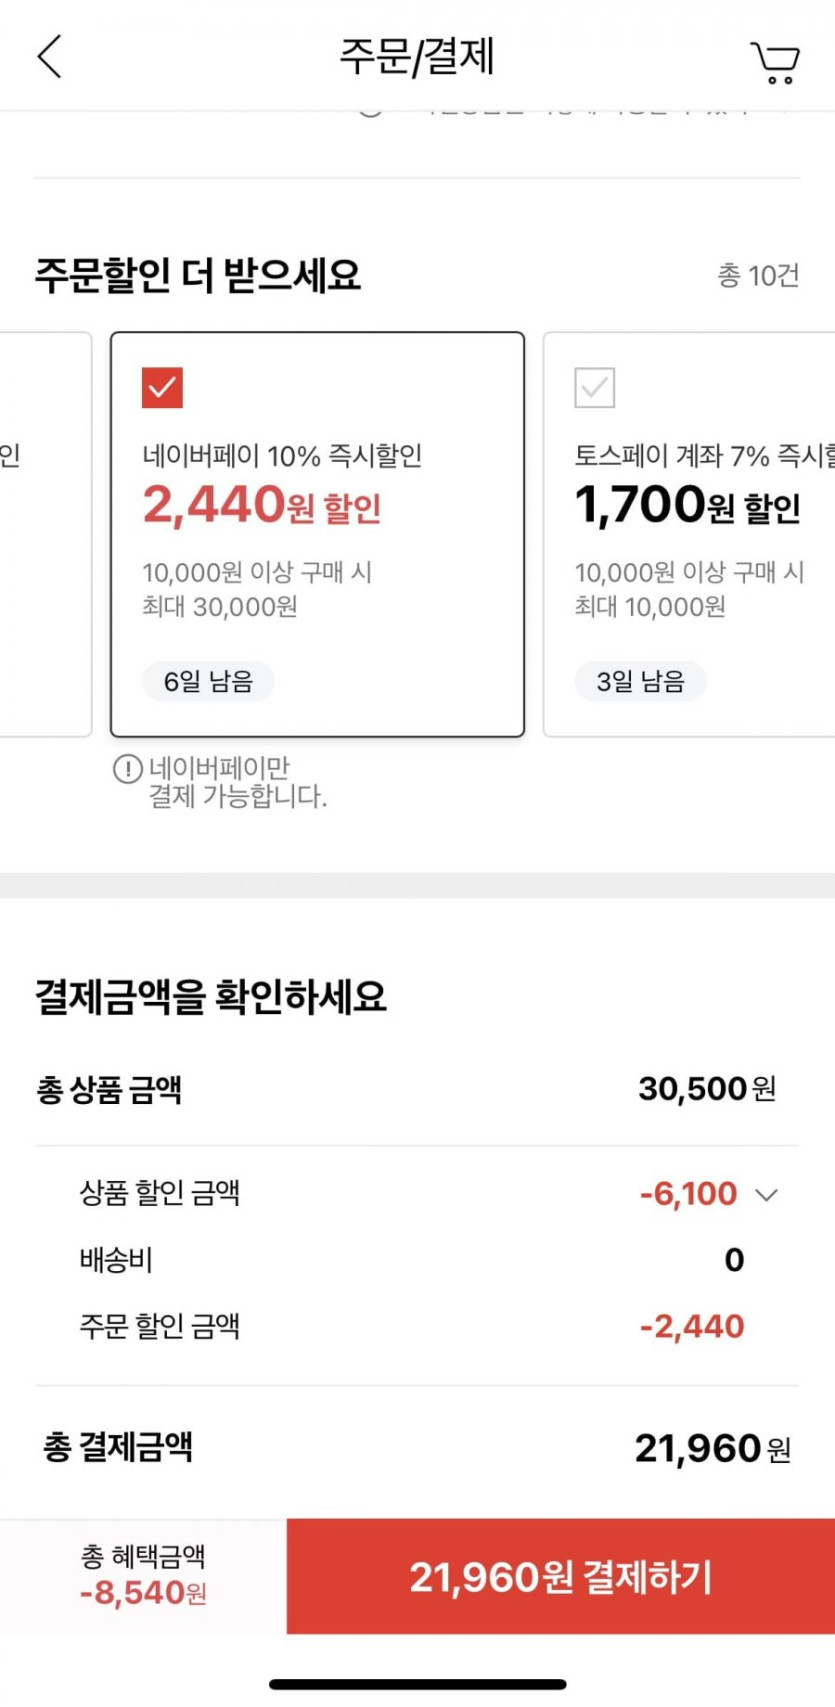Screen dimensions: 835x1707
Task: Tap the 6일 남음 badge
Action: [208, 682]
